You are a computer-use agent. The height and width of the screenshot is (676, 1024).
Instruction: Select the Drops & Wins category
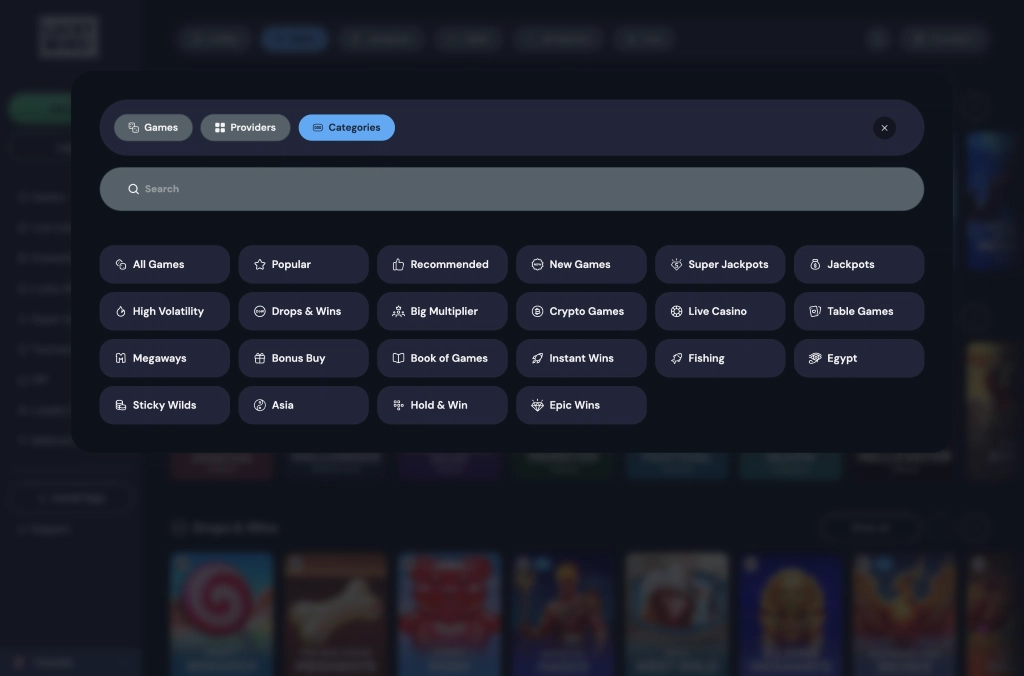pos(303,311)
